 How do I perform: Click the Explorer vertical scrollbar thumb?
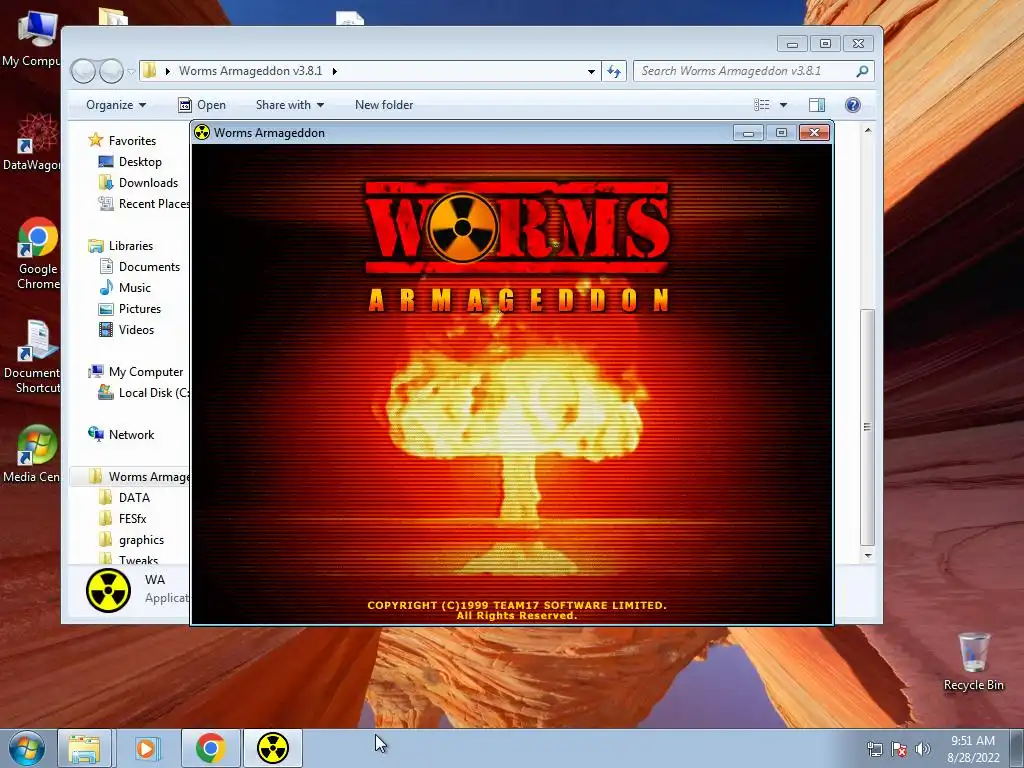point(867,426)
